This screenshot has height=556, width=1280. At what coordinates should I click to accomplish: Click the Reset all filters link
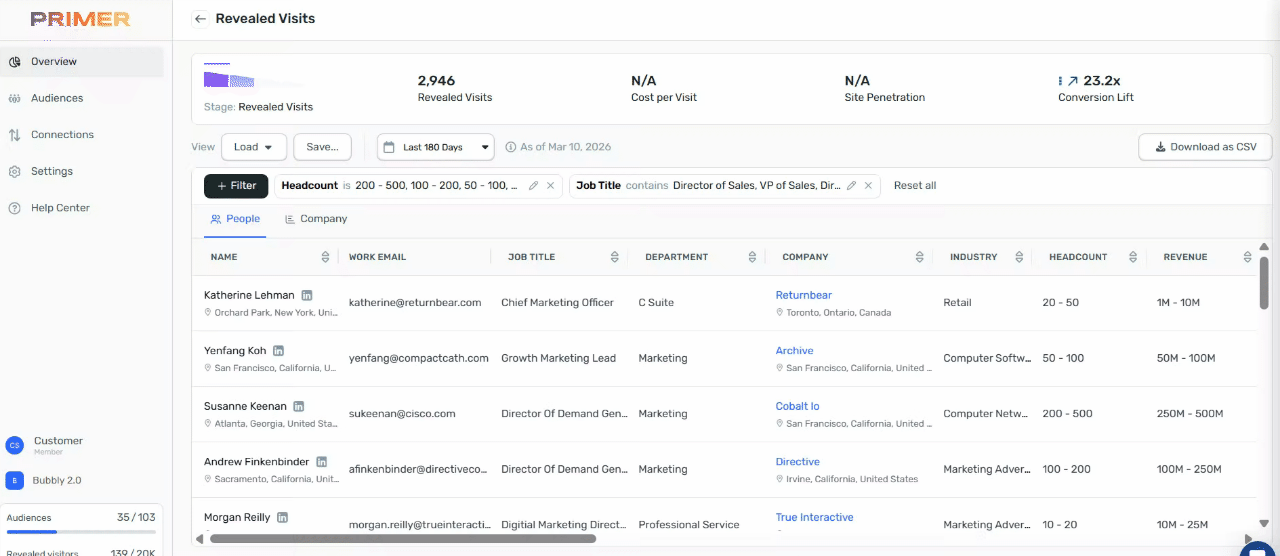click(x=914, y=186)
